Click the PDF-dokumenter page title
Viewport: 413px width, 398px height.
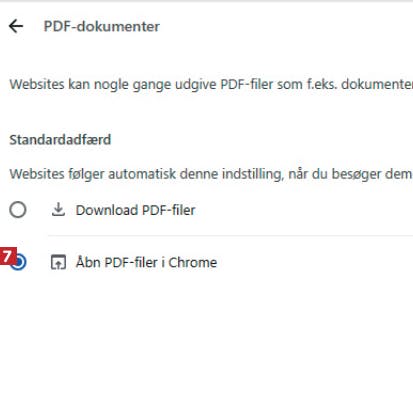point(102,26)
